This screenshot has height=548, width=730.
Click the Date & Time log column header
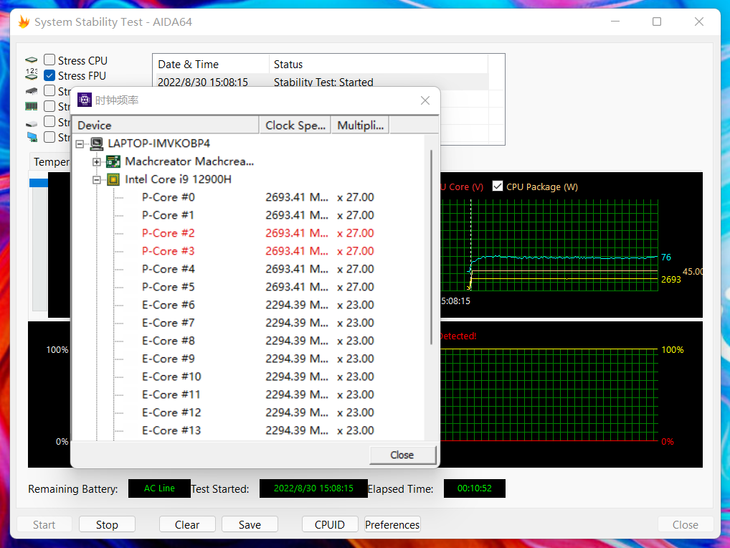point(211,64)
